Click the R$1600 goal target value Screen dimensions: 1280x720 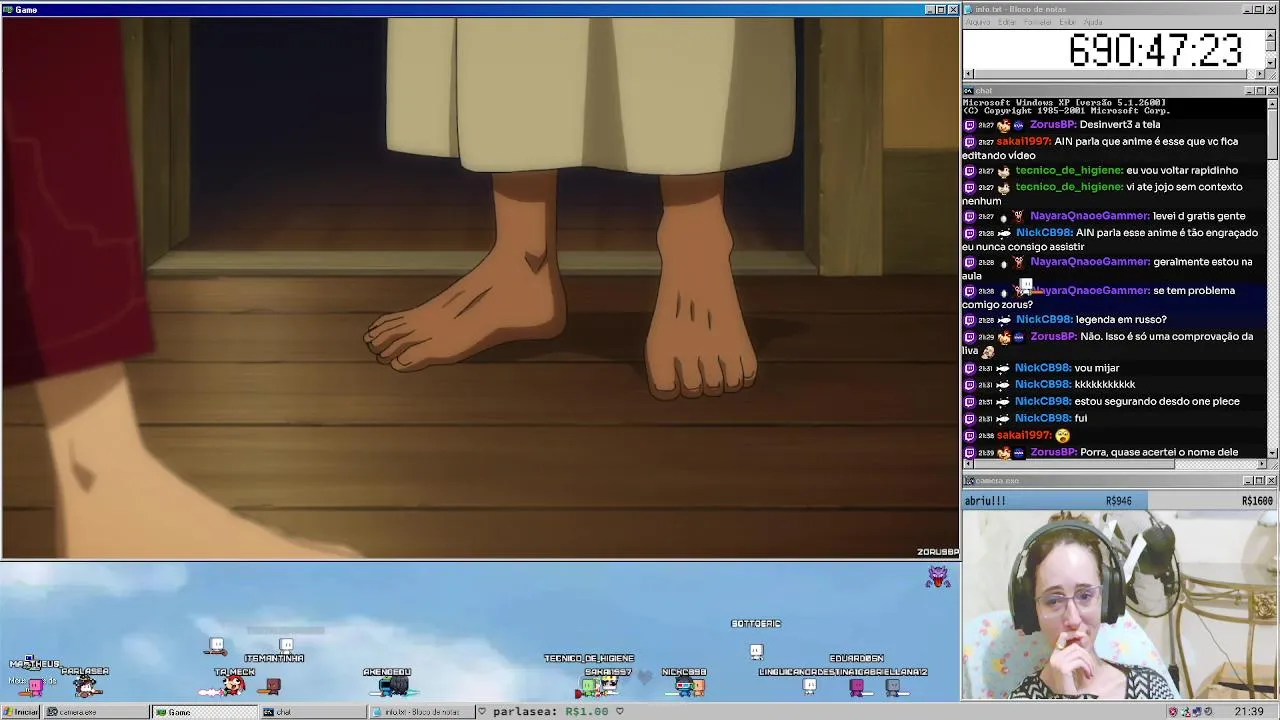point(1257,501)
